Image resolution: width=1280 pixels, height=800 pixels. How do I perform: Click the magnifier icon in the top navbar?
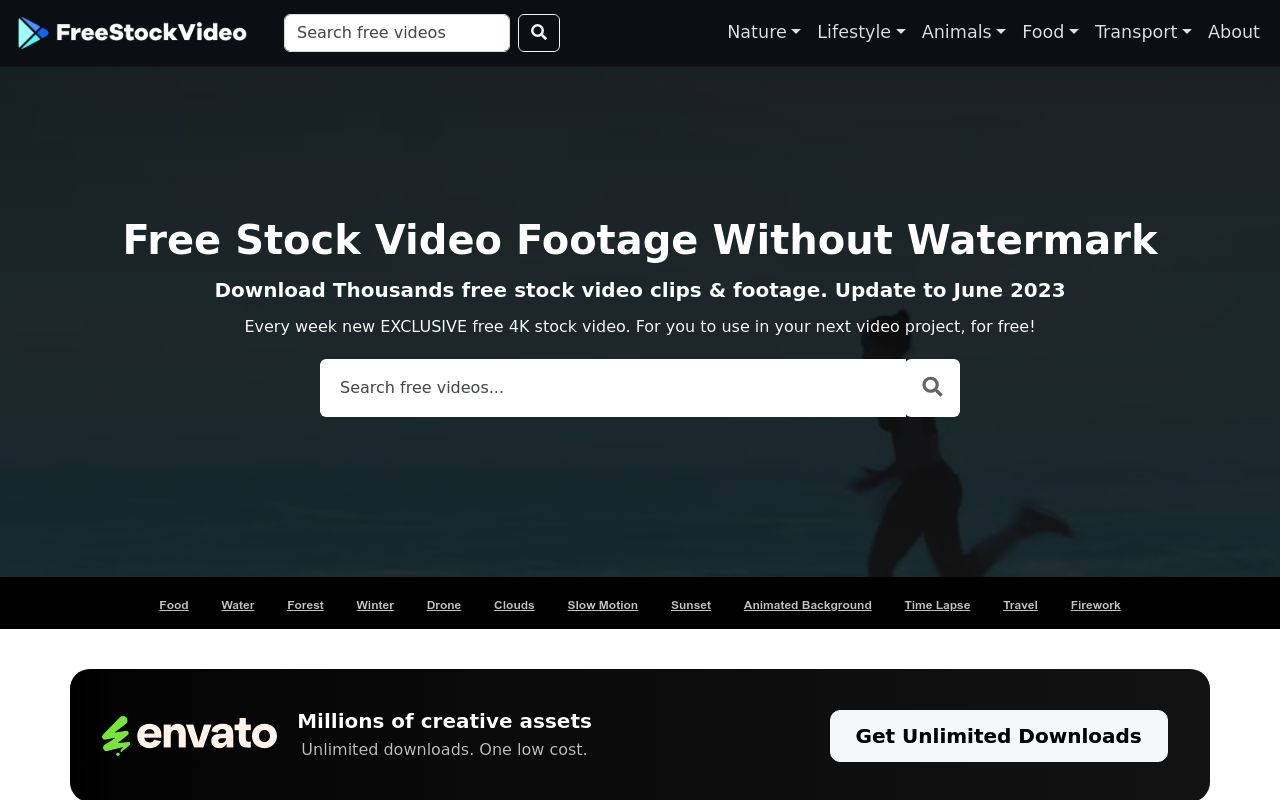(538, 32)
